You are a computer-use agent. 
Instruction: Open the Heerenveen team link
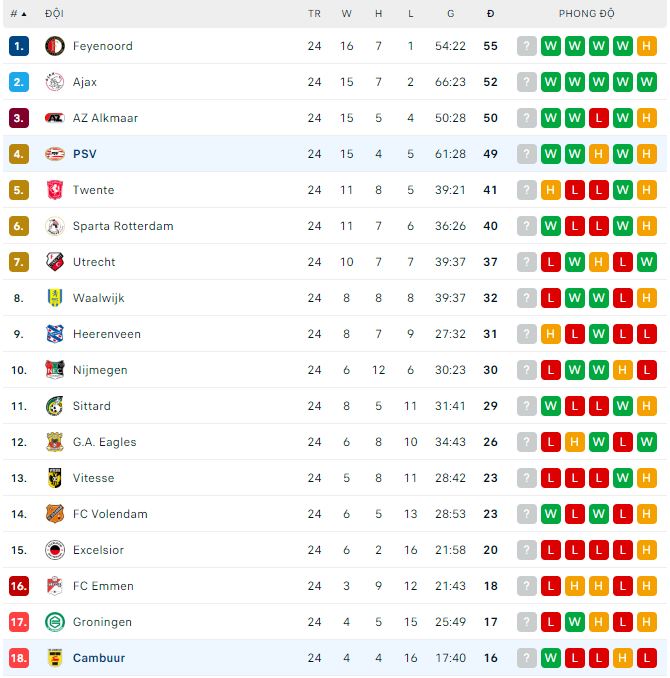click(x=107, y=334)
